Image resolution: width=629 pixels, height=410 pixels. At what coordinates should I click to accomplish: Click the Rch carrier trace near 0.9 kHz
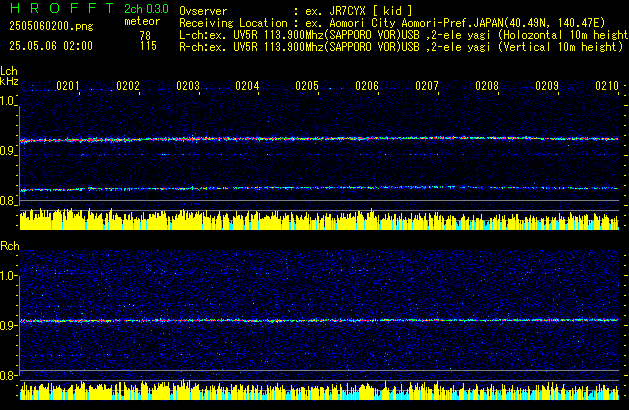point(319,321)
